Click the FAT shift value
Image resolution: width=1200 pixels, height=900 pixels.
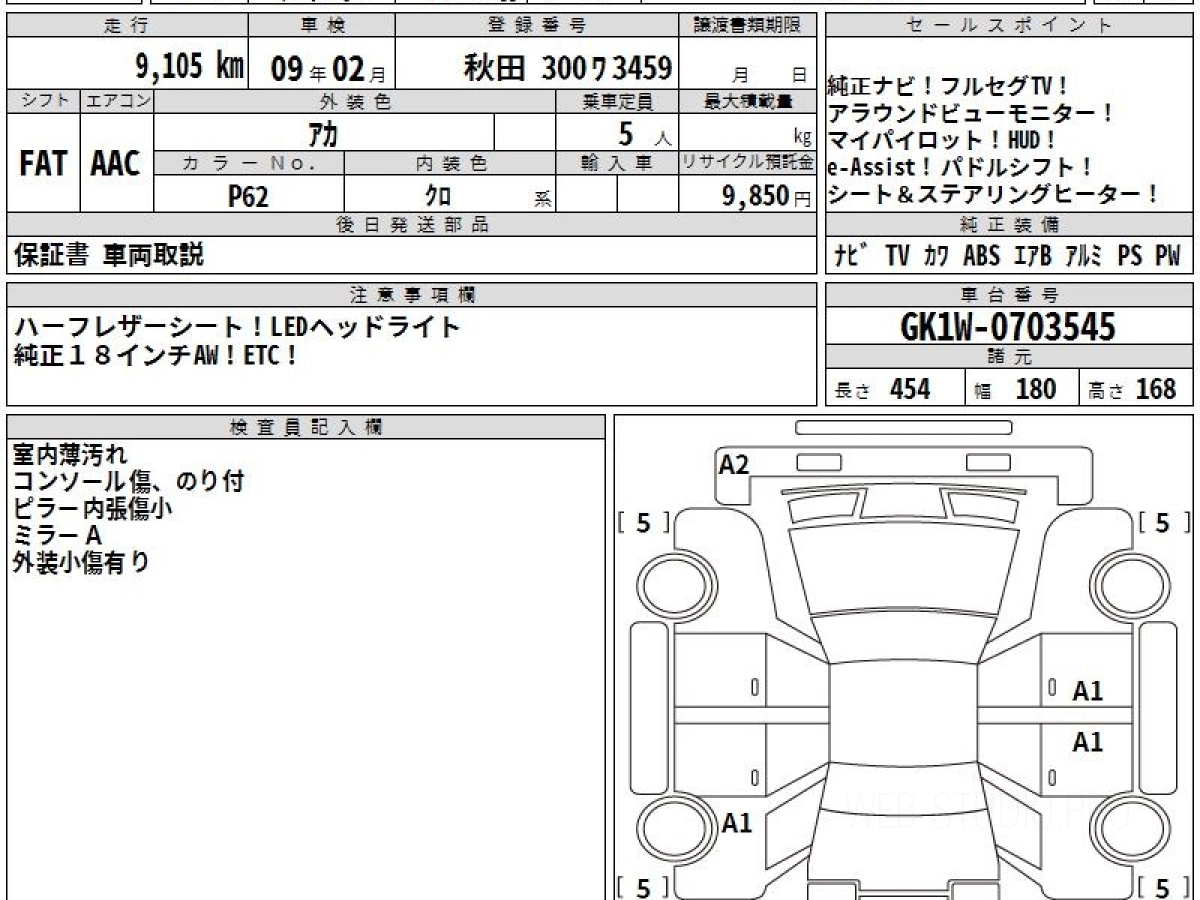[43, 164]
